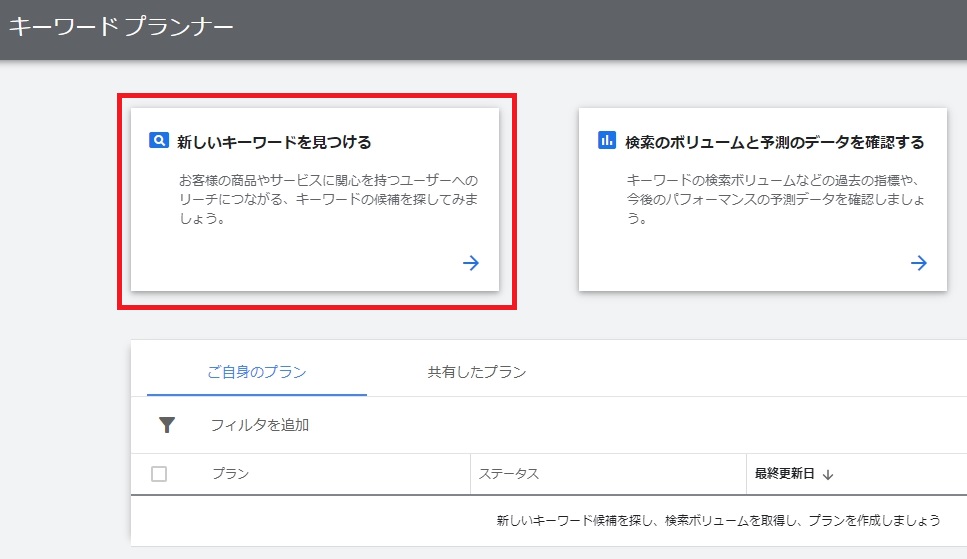This screenshot has width=967, height=559.
Task: Click the bar chart icon on 検索のボリューム card
Action: coord(607,141)
